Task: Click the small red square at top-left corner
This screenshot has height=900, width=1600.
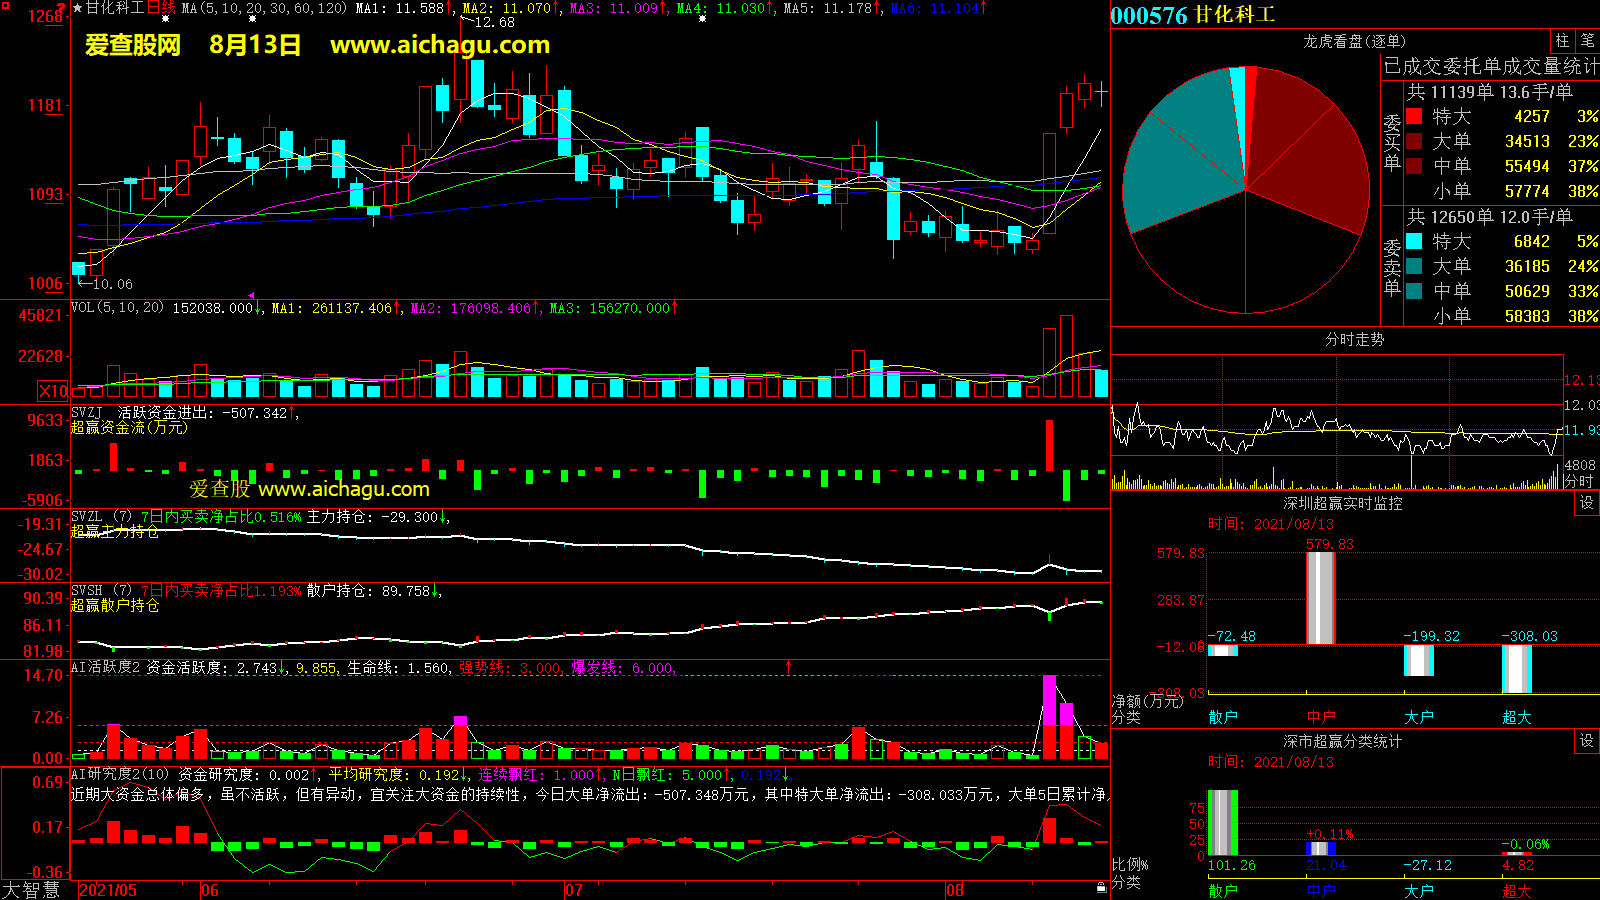Action: [x=4, y=5]
